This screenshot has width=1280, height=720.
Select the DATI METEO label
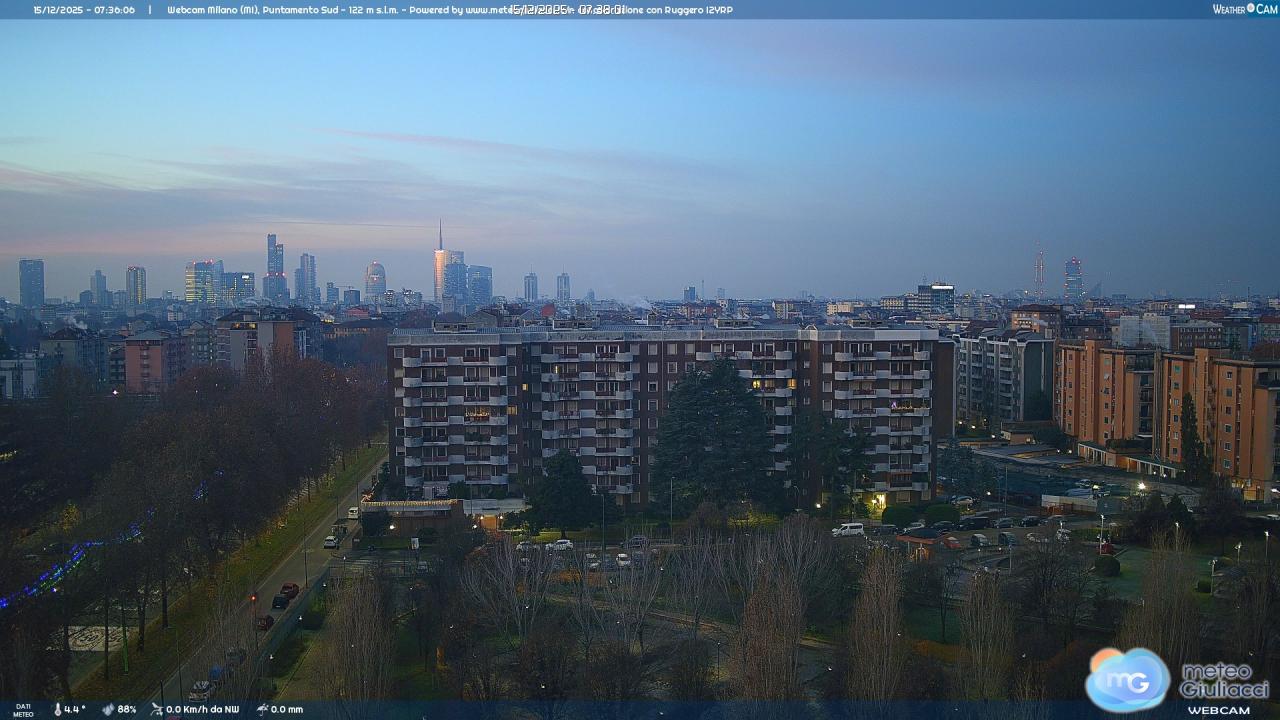tap(23, 710)
